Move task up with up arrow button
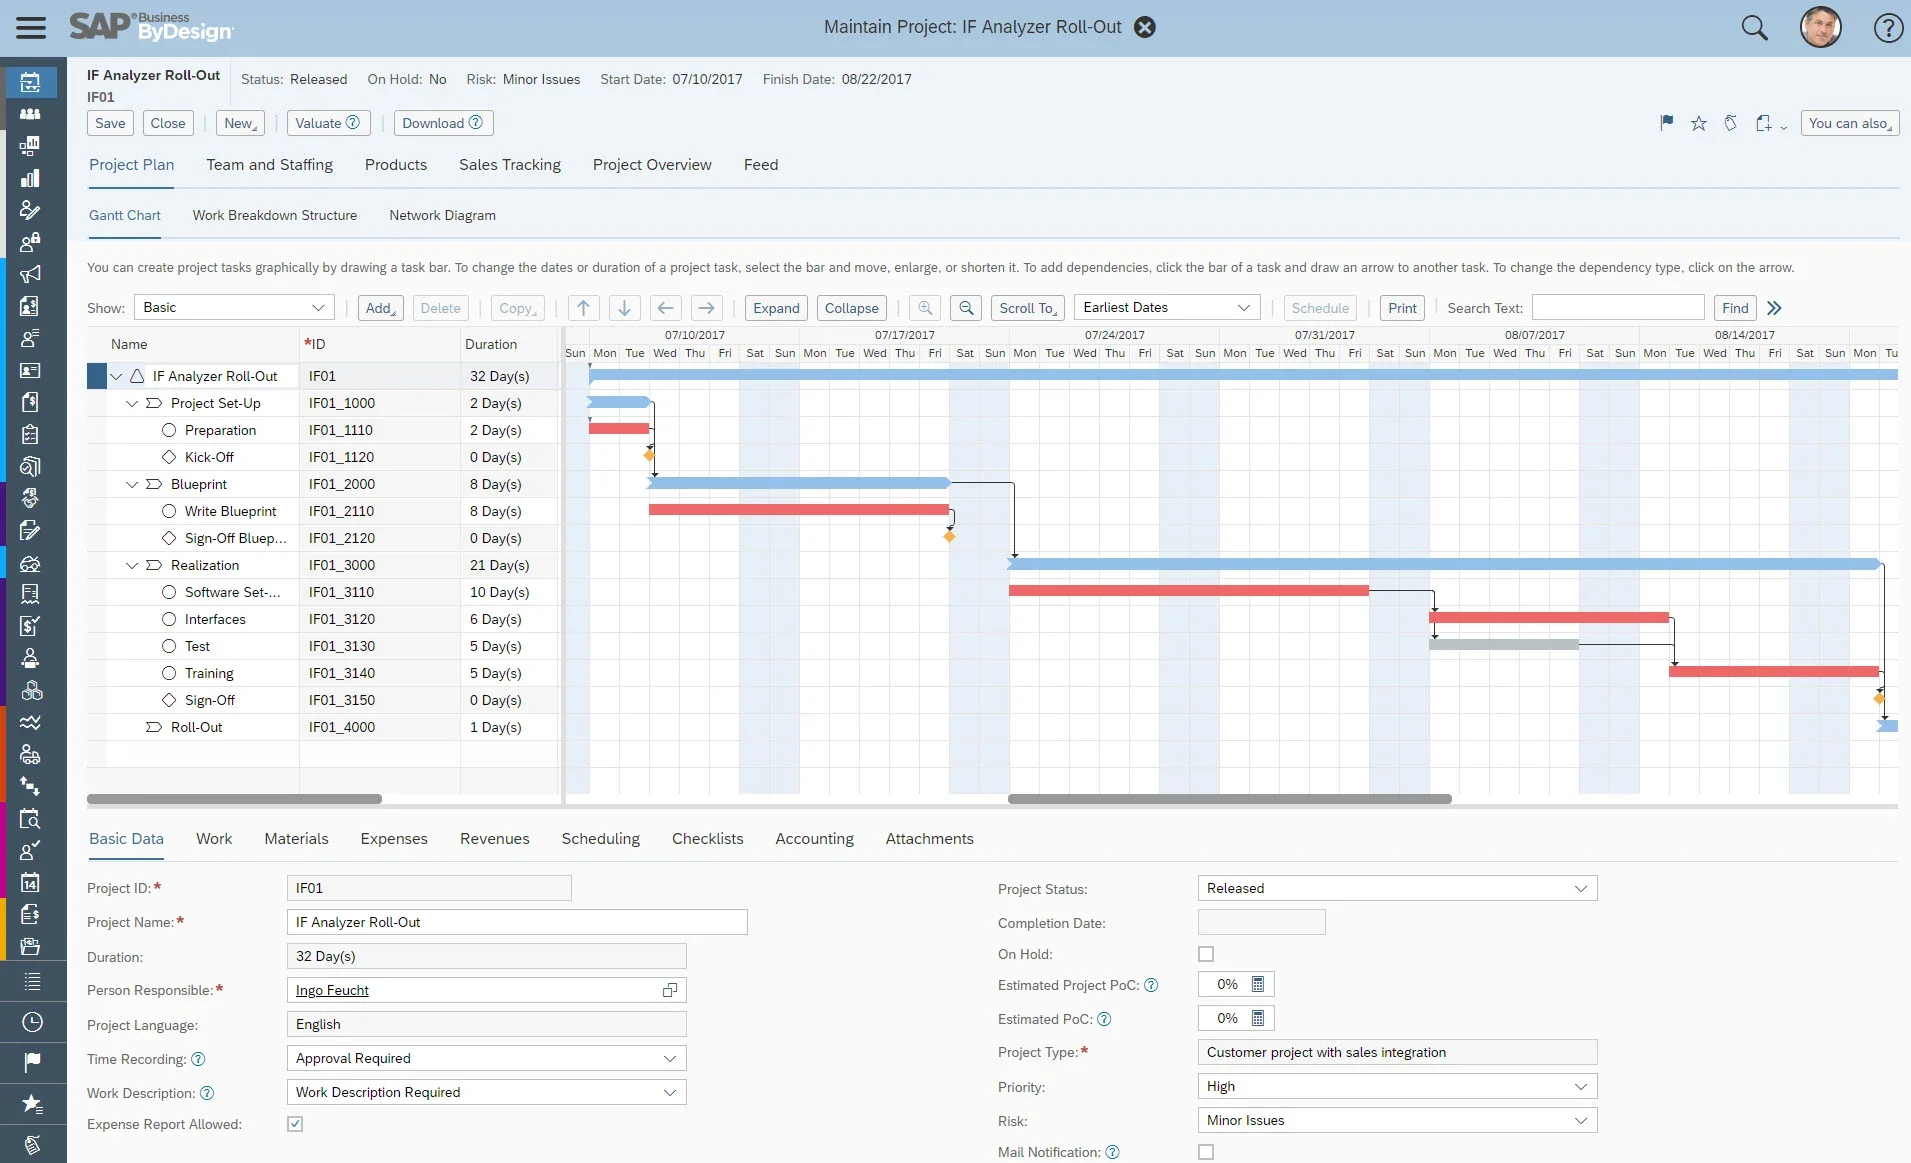 click(583, 308)
